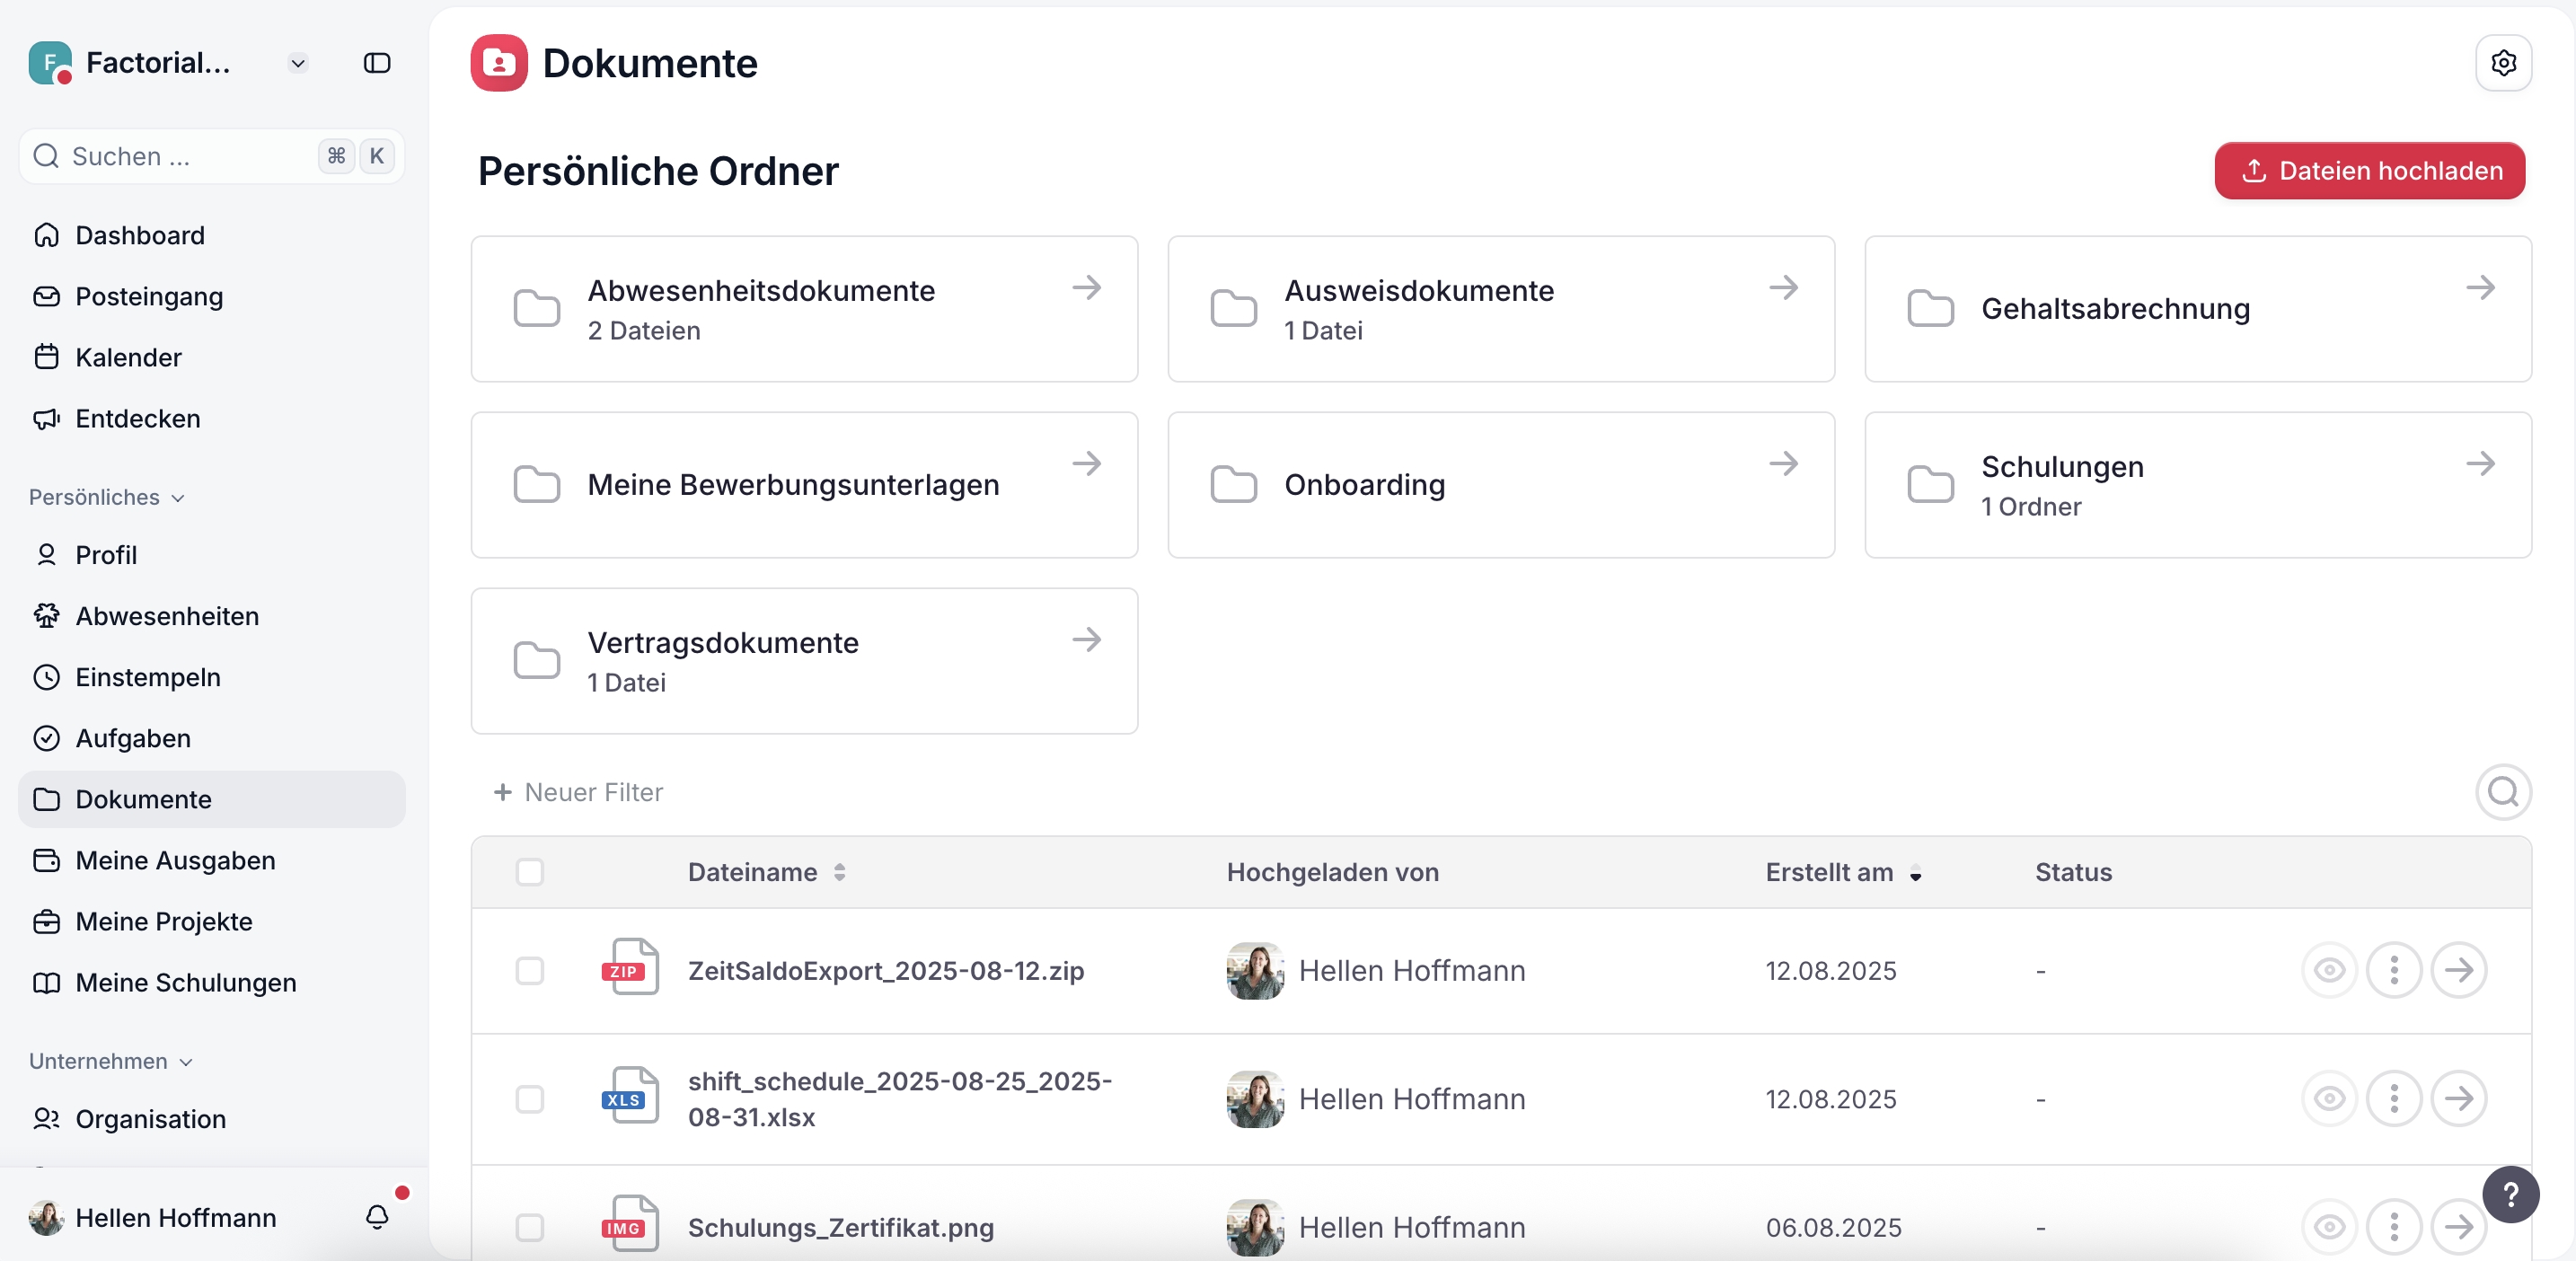The height and width of the screenshot is (1261, 2576).
Task: Toggle the sidebar collapse icon
Action: click(x=376, y=63)
